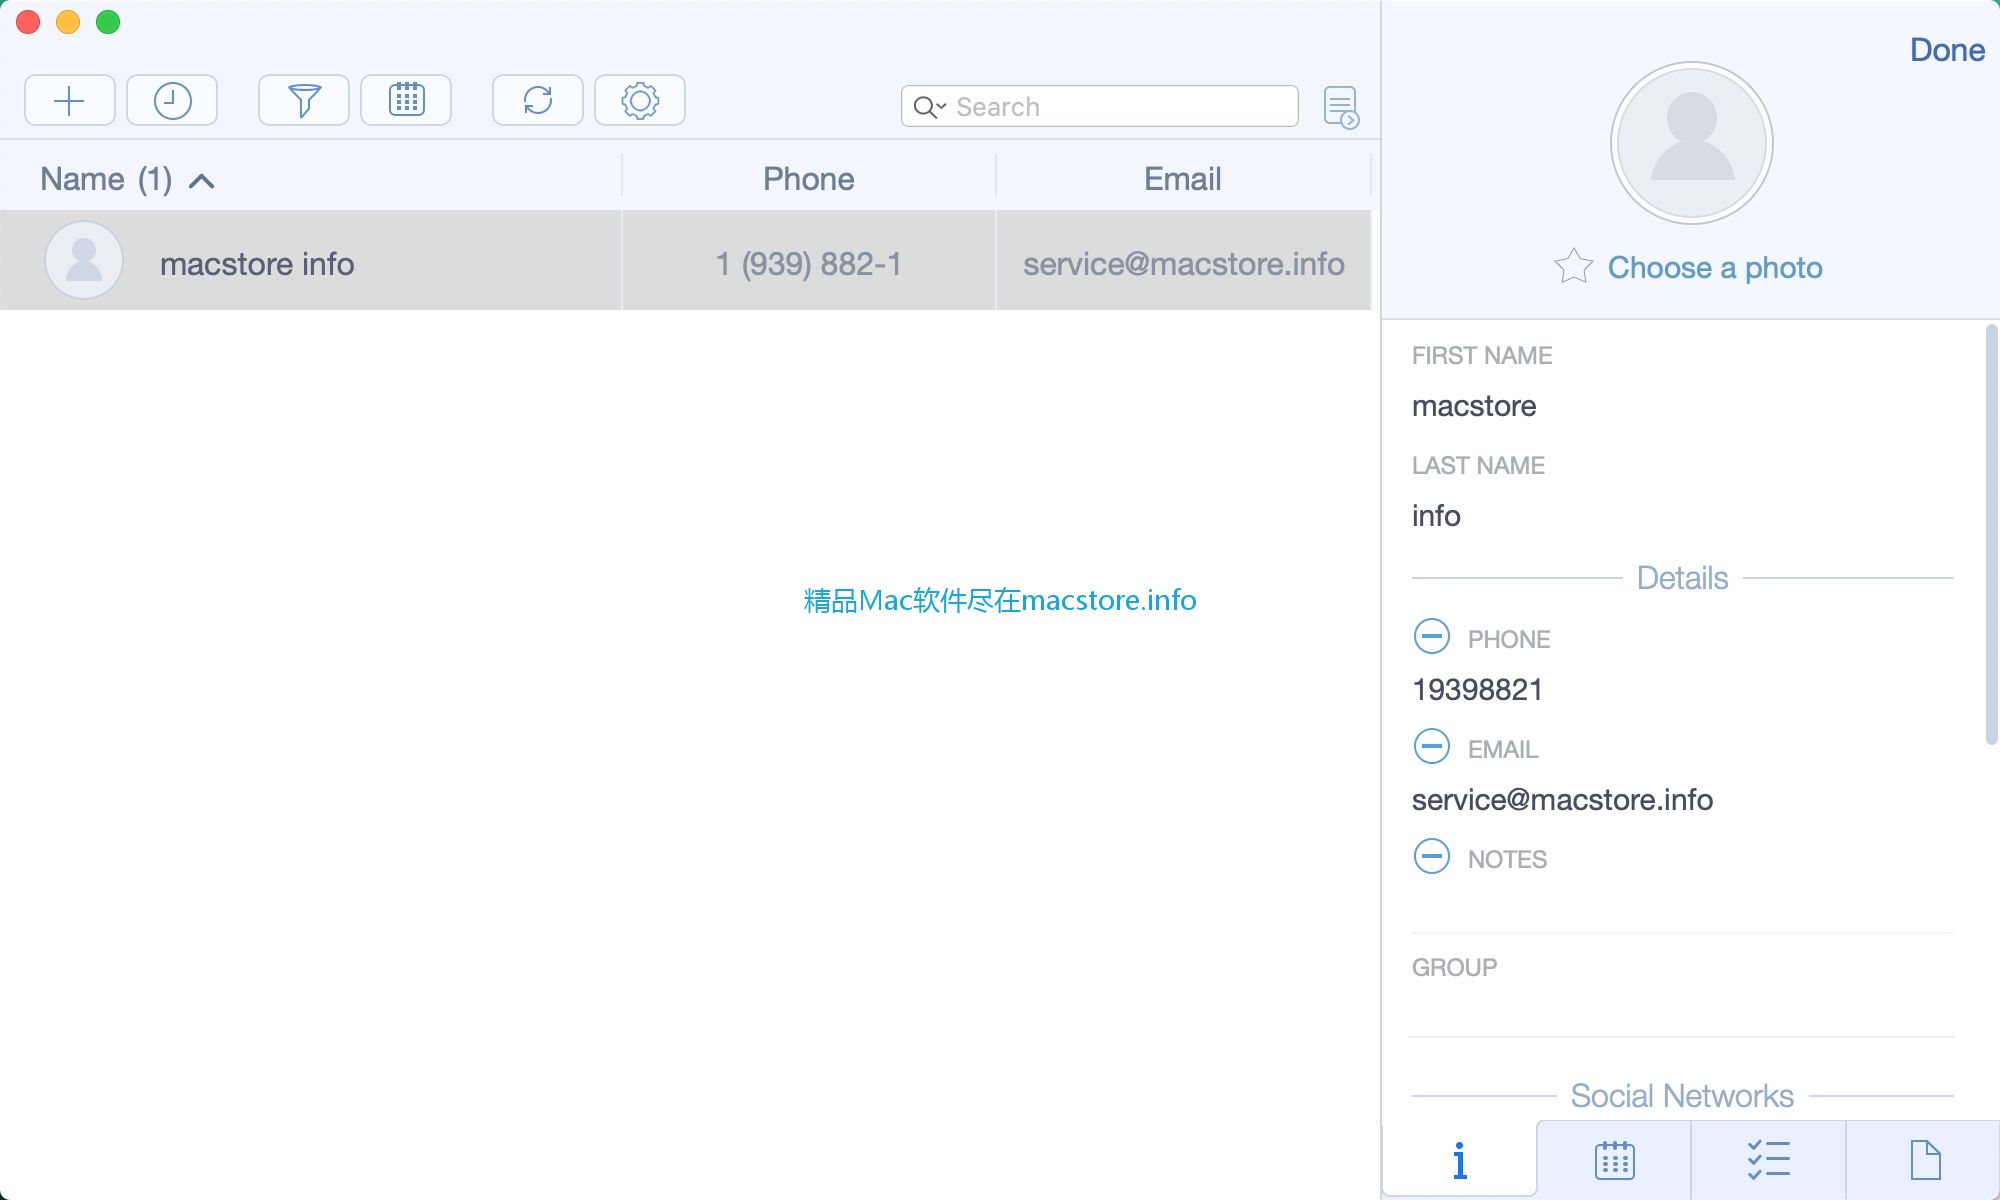Image resolution: width=2000 pixels, height=1200 pixels.
Task: Switch to the Tasks tab icon
Action: (x=1769, y=1159)
